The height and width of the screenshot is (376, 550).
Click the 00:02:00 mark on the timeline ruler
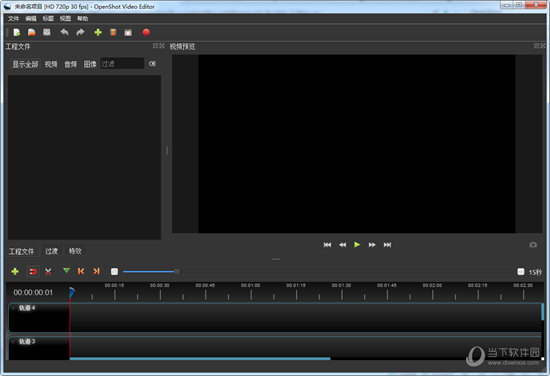coord(432,286)
